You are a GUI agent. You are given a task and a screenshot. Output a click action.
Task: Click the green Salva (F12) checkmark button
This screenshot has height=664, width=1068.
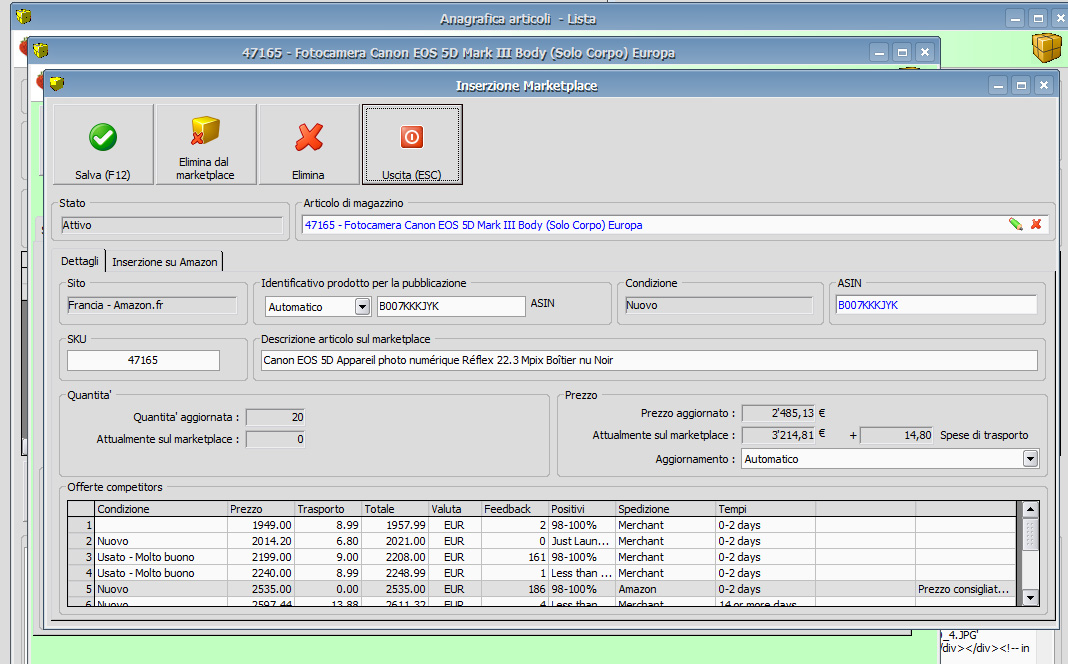(103, 145)
